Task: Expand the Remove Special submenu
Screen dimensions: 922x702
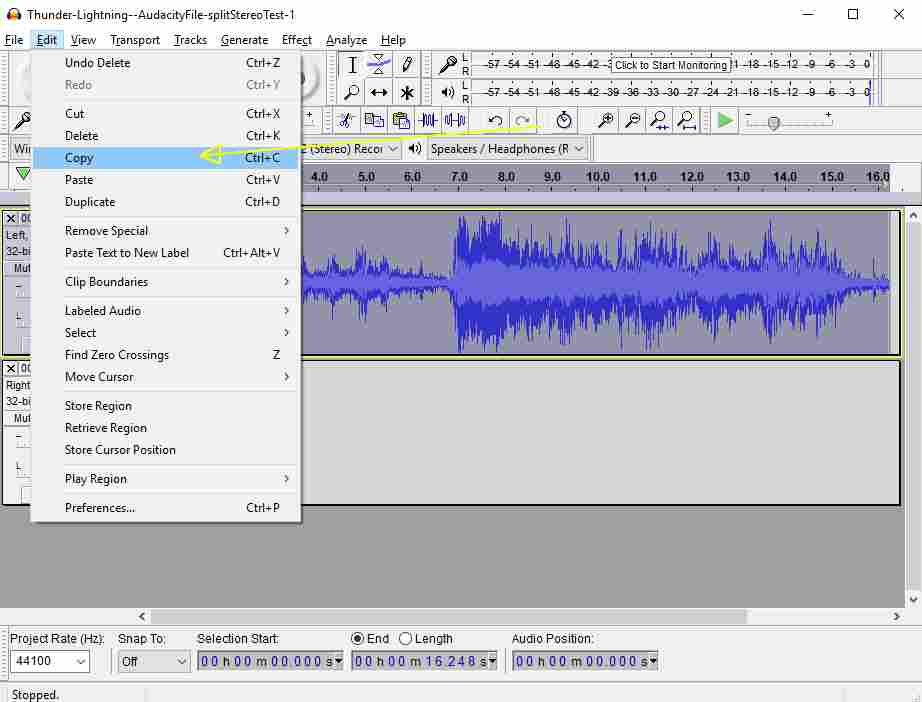Action: pyautogui.click(x=106, y=231)
